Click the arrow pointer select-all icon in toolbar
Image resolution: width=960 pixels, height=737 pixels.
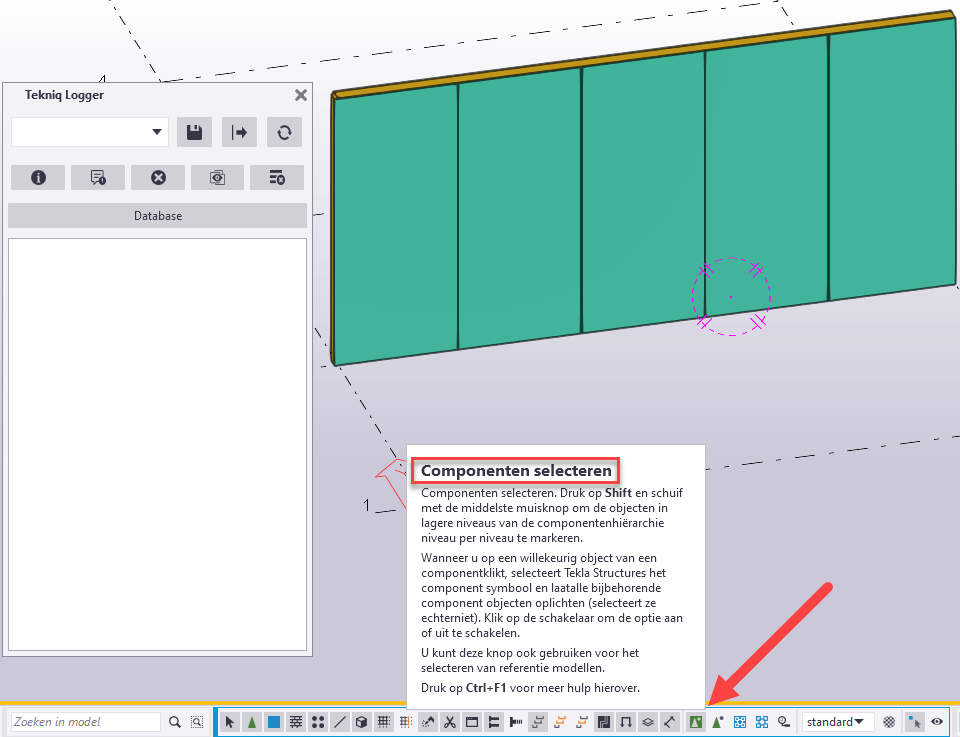click(x=230, y=722)
